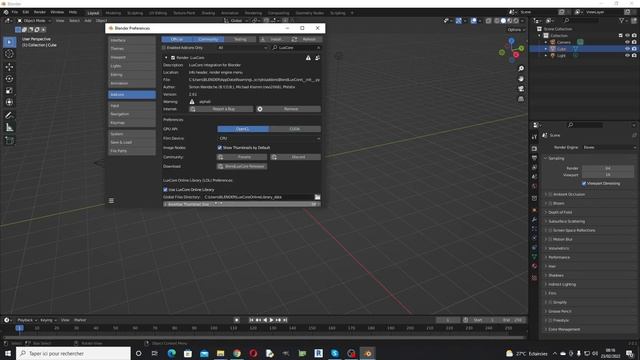This screenshot has width=640, height=360.
Task: Hide the Cube object in Outliner
Action: coord(627,49)
